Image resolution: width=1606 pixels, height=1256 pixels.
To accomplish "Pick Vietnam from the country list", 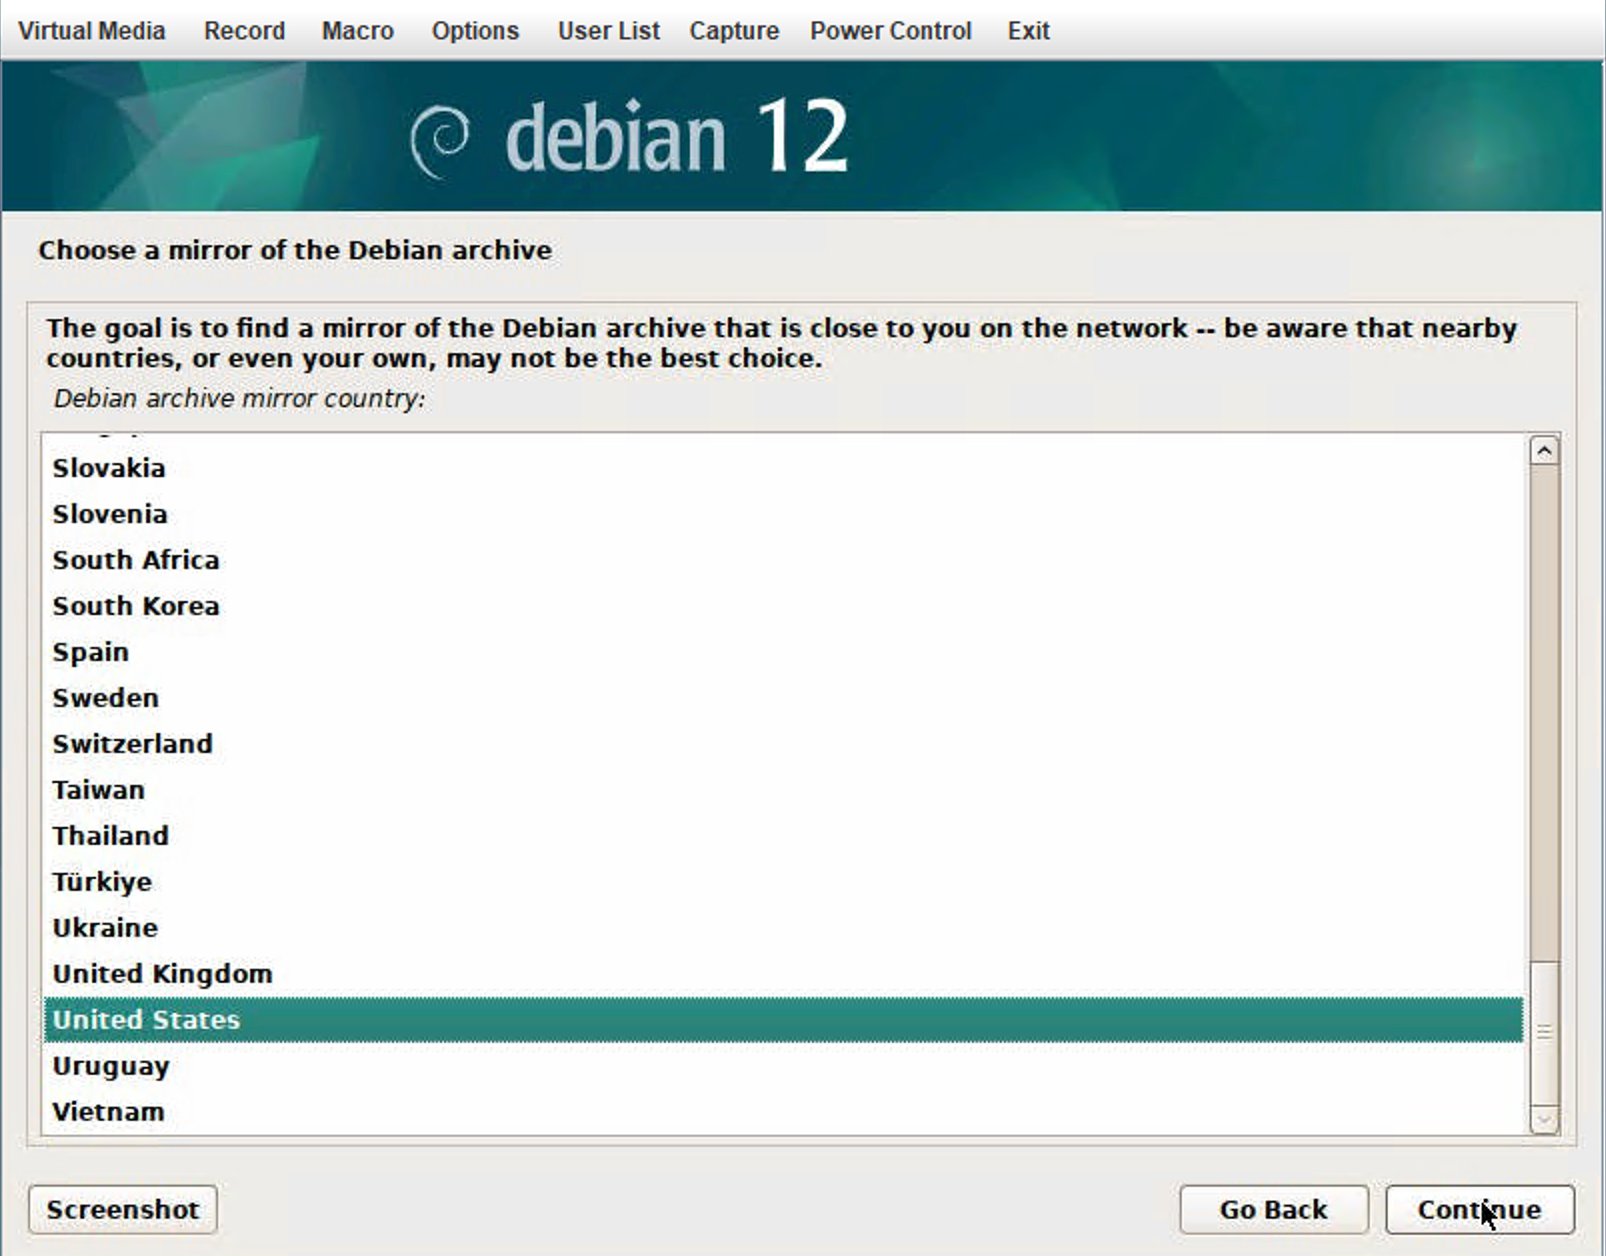I will coord(108,1111).
